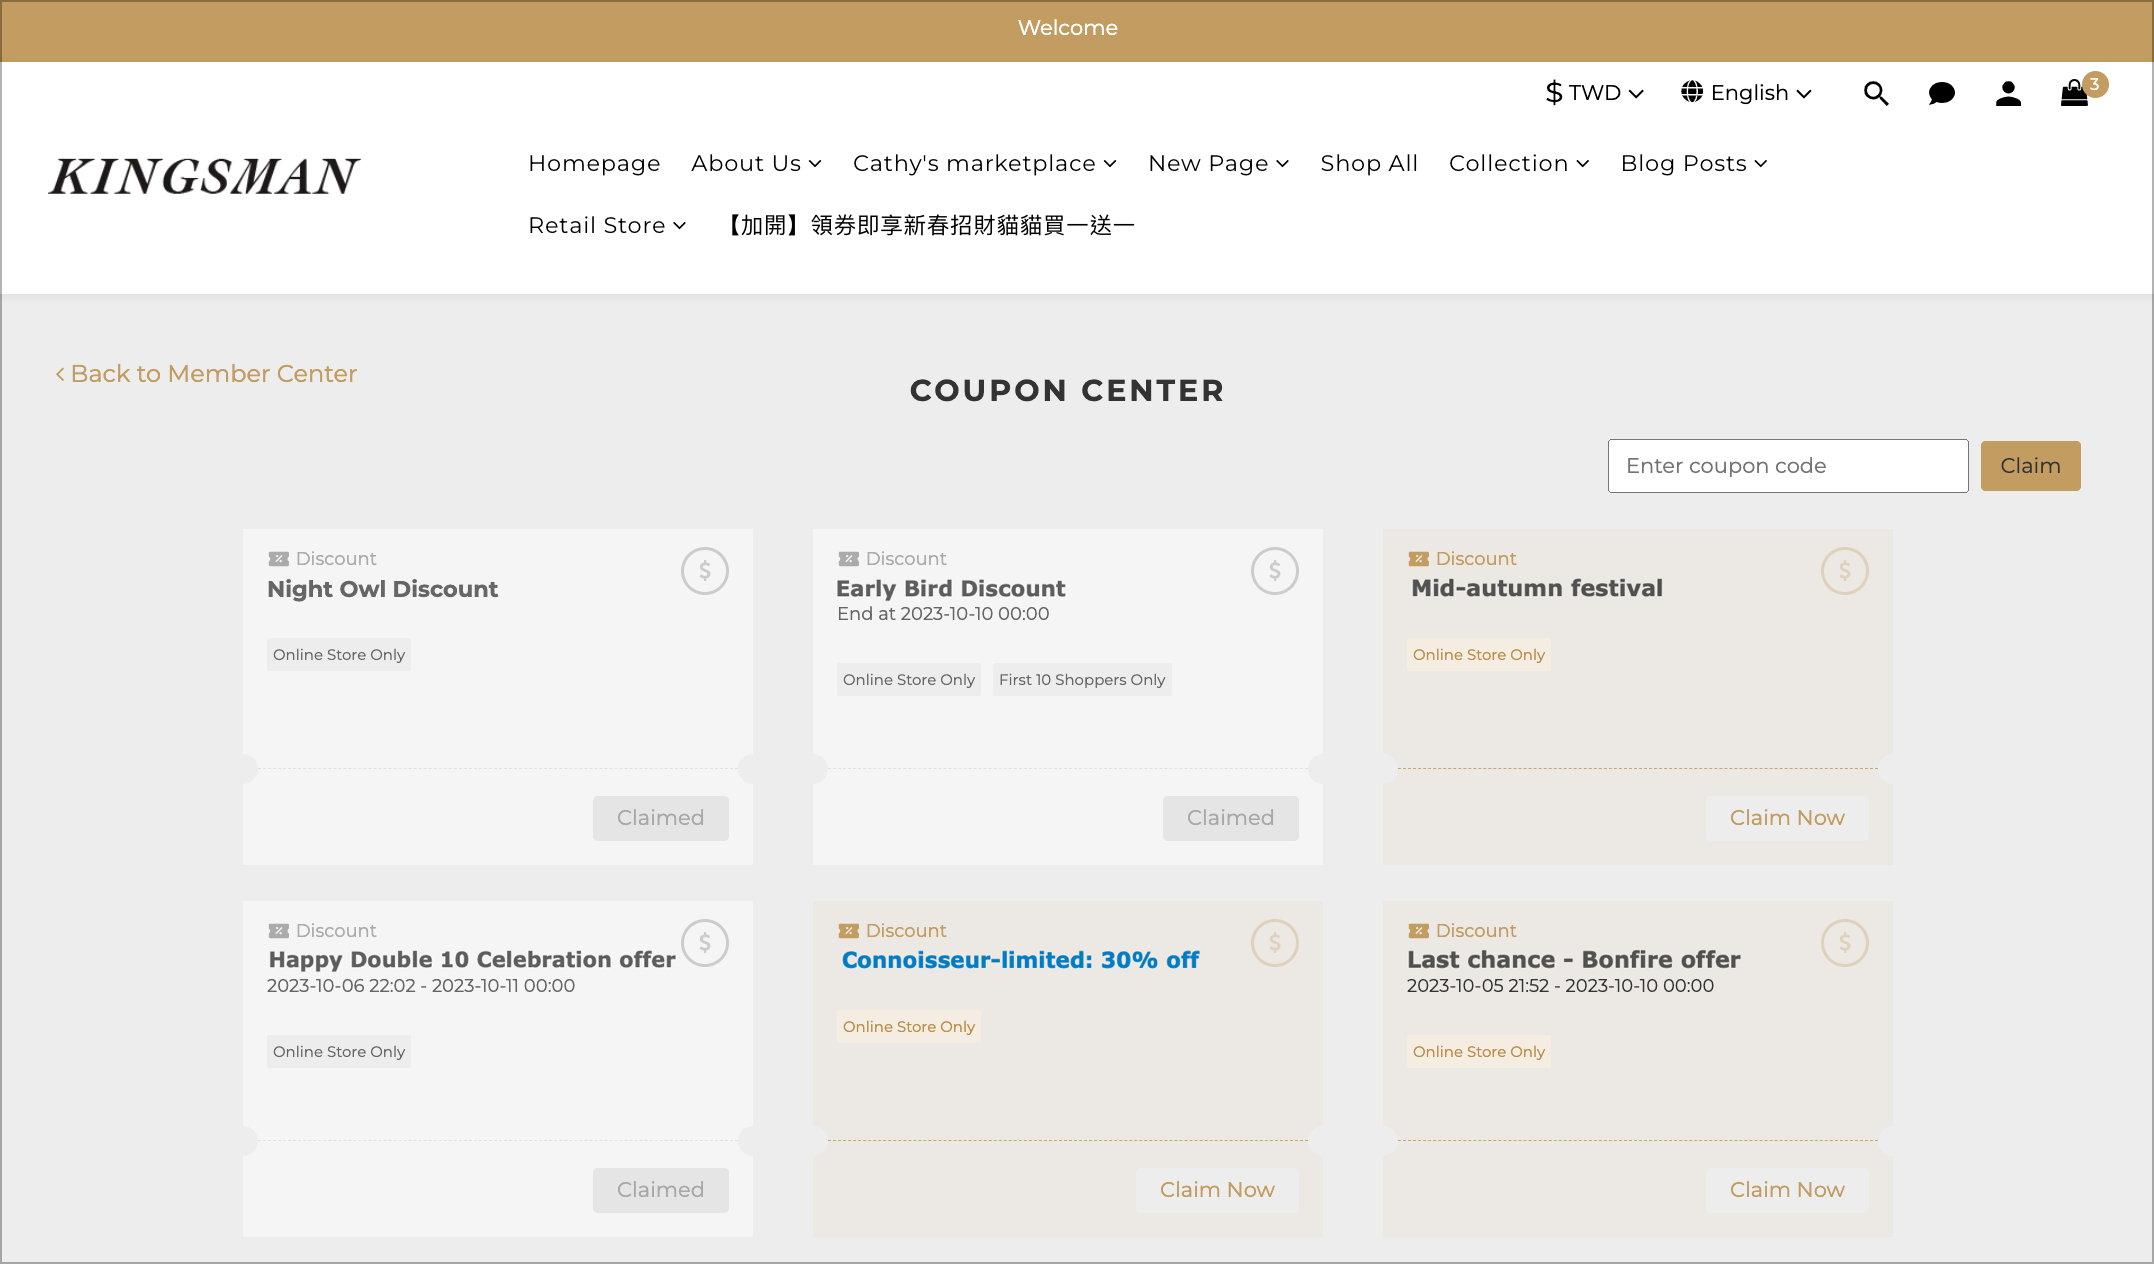2154x1264 pixels.
Task: Click ticket icon beside Discount on Mid-autumn card
Action: (x=1419, y=559)
